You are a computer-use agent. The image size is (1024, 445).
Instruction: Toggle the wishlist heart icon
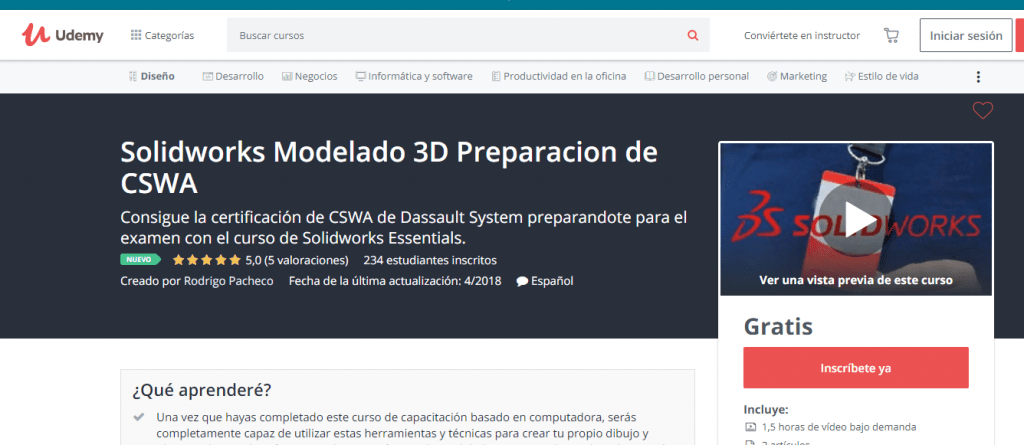click(982, 111)
